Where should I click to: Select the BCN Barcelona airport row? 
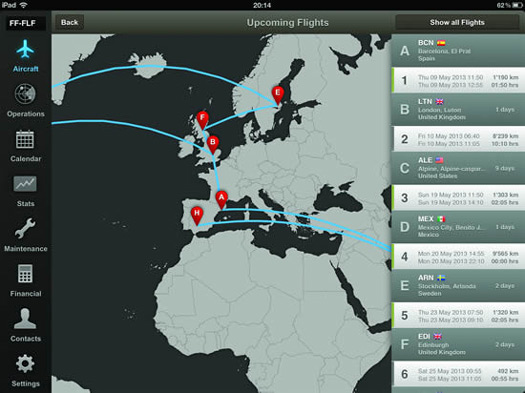(458, 50)
